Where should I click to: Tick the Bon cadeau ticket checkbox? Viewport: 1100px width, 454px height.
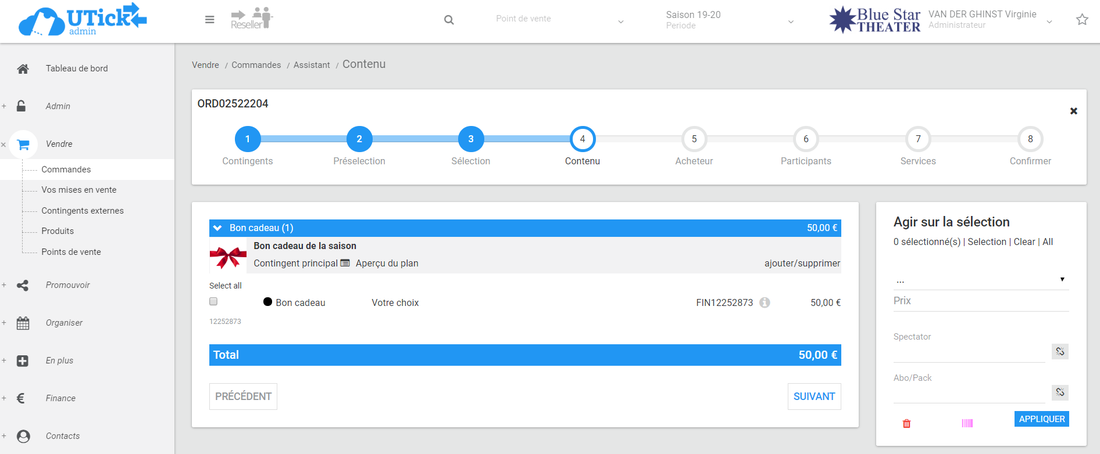point(214,301)
